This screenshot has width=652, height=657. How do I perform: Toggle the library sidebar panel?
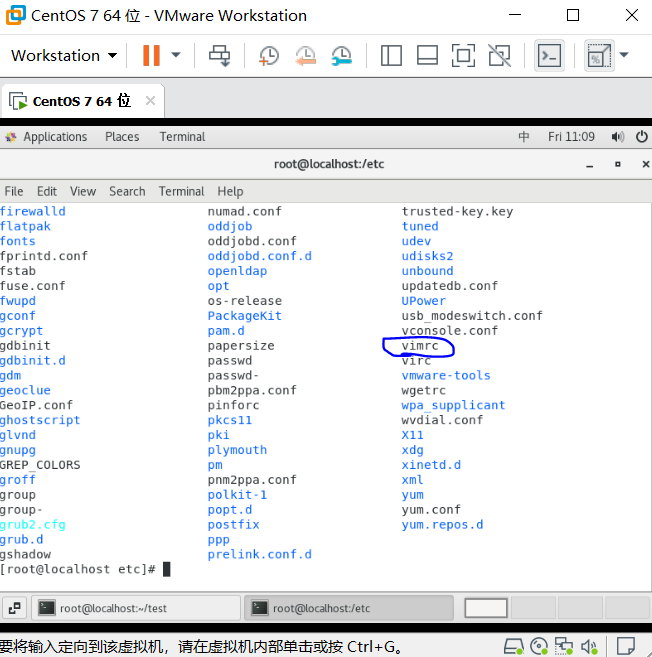[x=391, y=56]
